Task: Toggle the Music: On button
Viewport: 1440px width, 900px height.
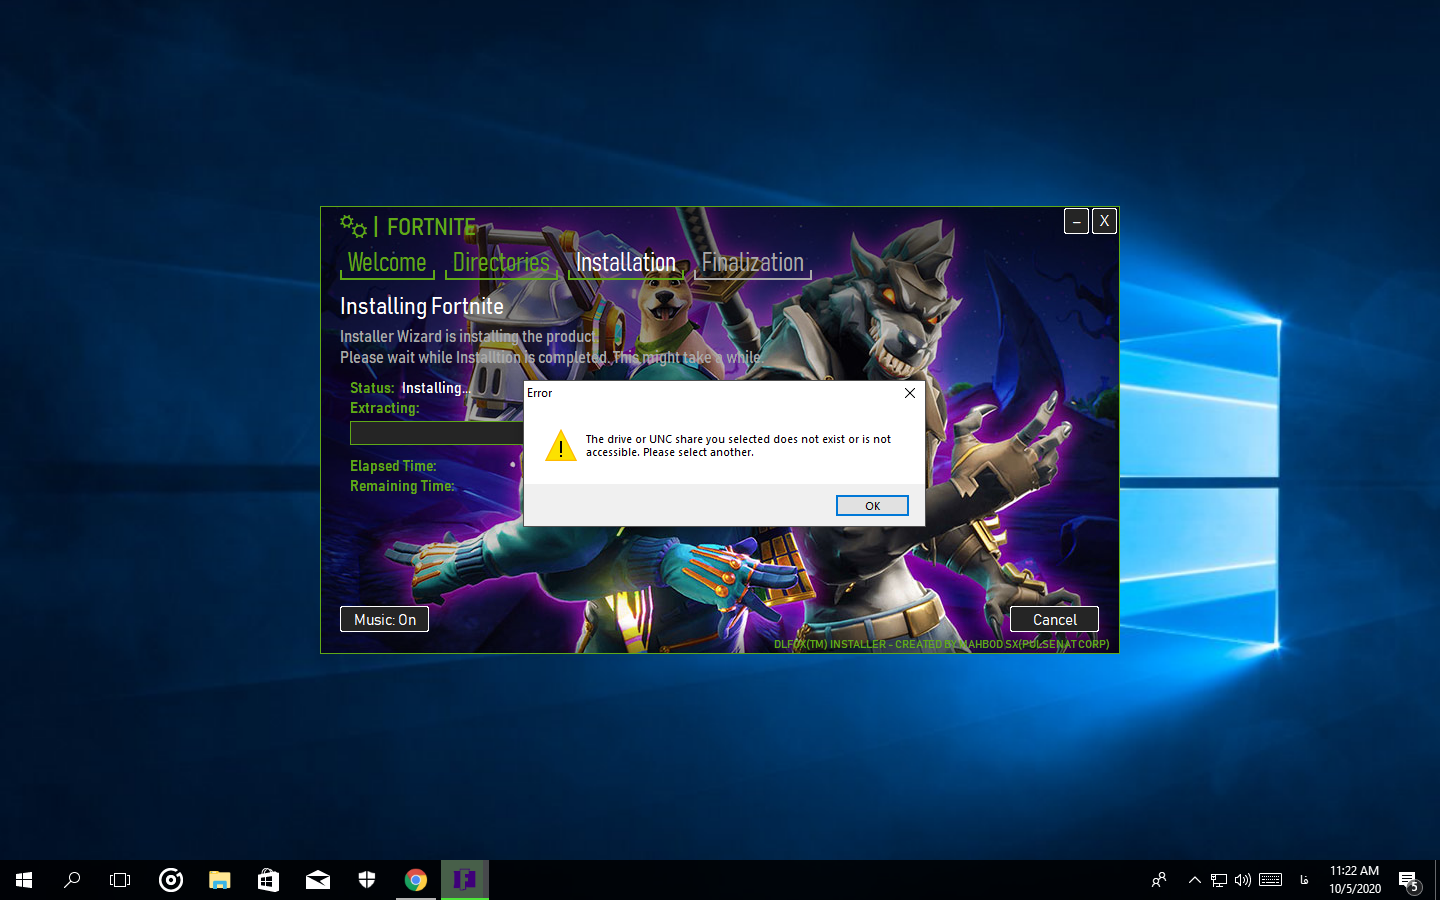Action: [x=384, y=619]
